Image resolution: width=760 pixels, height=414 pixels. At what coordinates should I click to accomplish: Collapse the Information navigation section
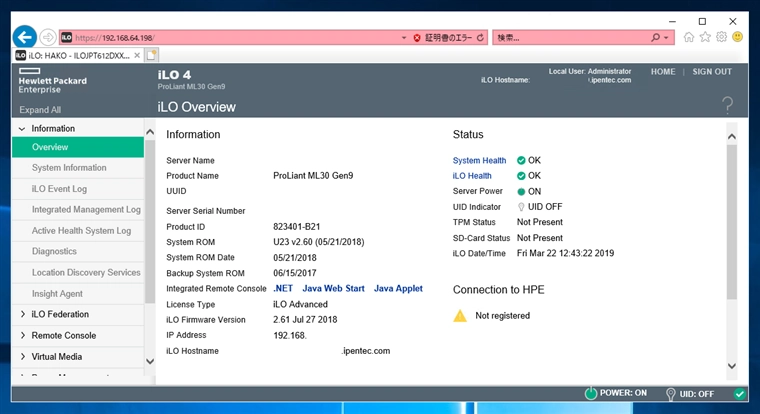tap(22, 129)
